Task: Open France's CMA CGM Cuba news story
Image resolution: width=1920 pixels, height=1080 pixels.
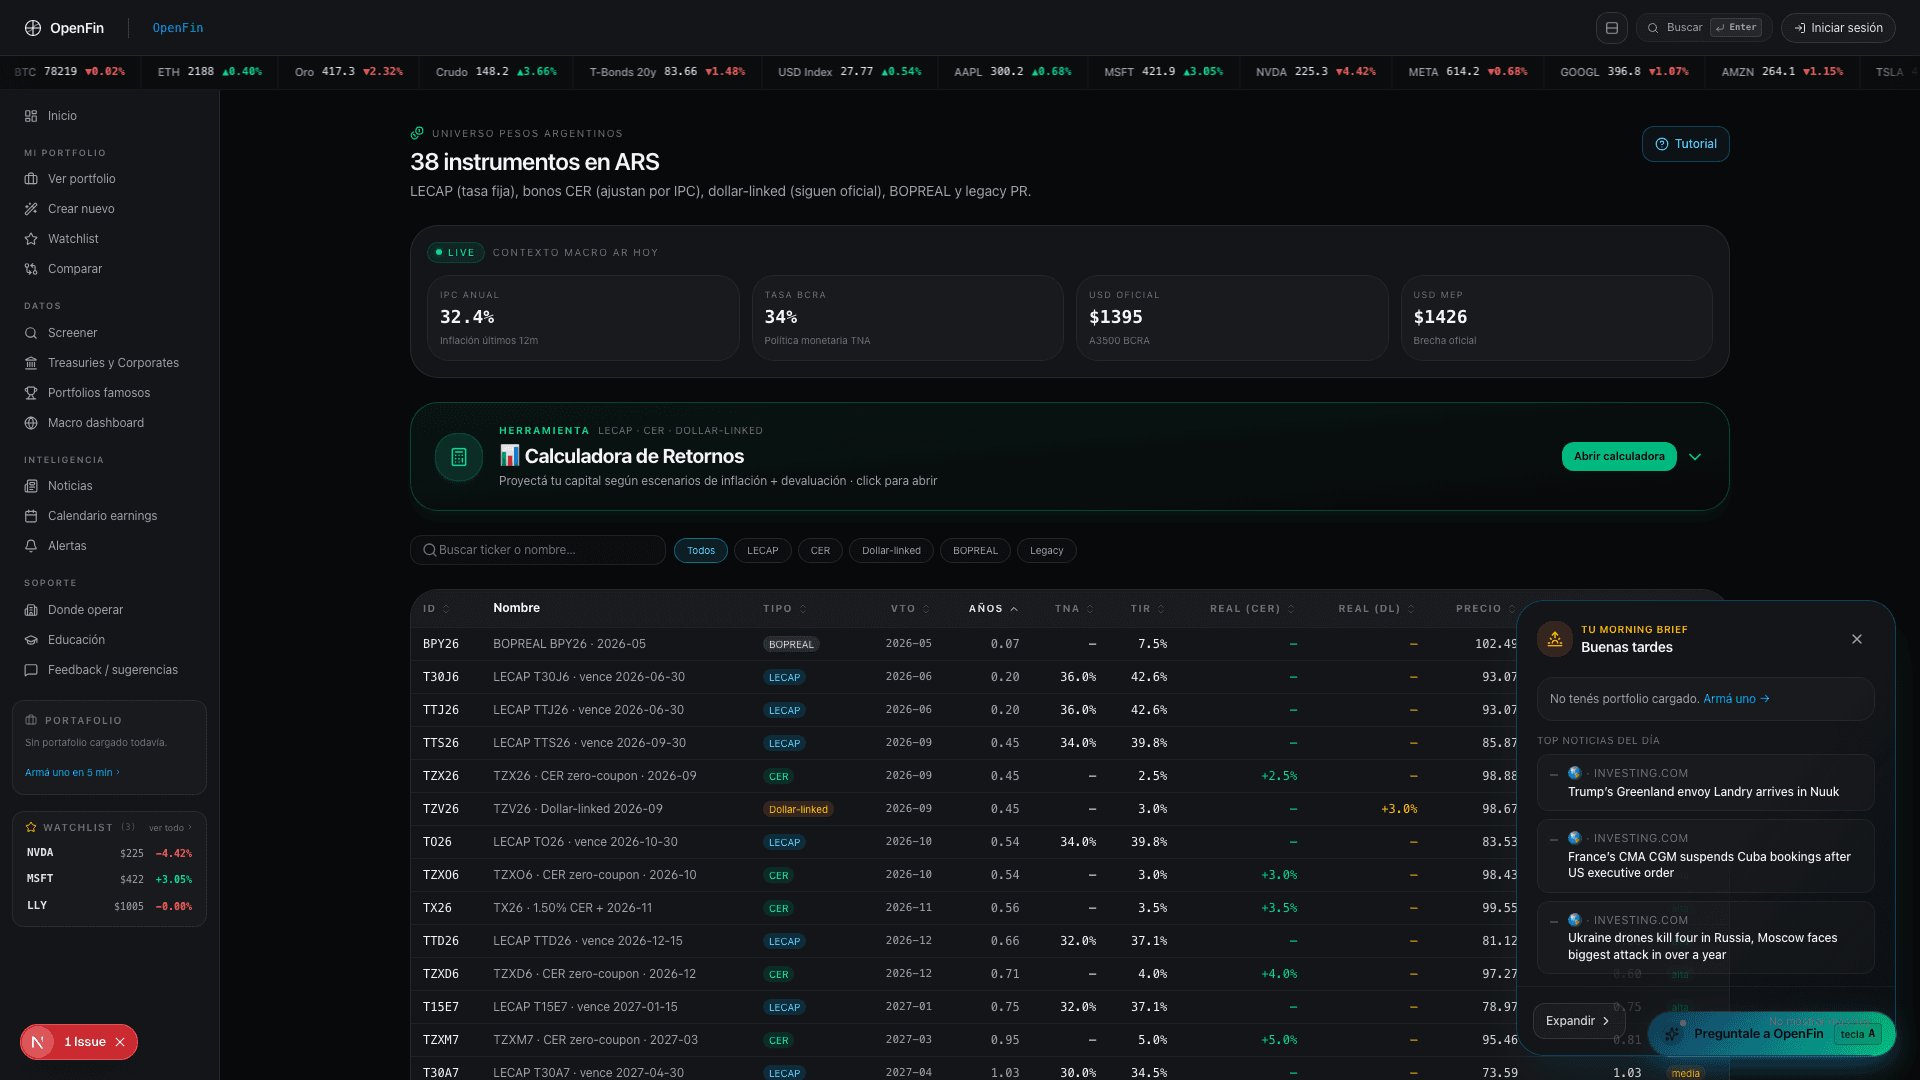Action: (1706, 856)
